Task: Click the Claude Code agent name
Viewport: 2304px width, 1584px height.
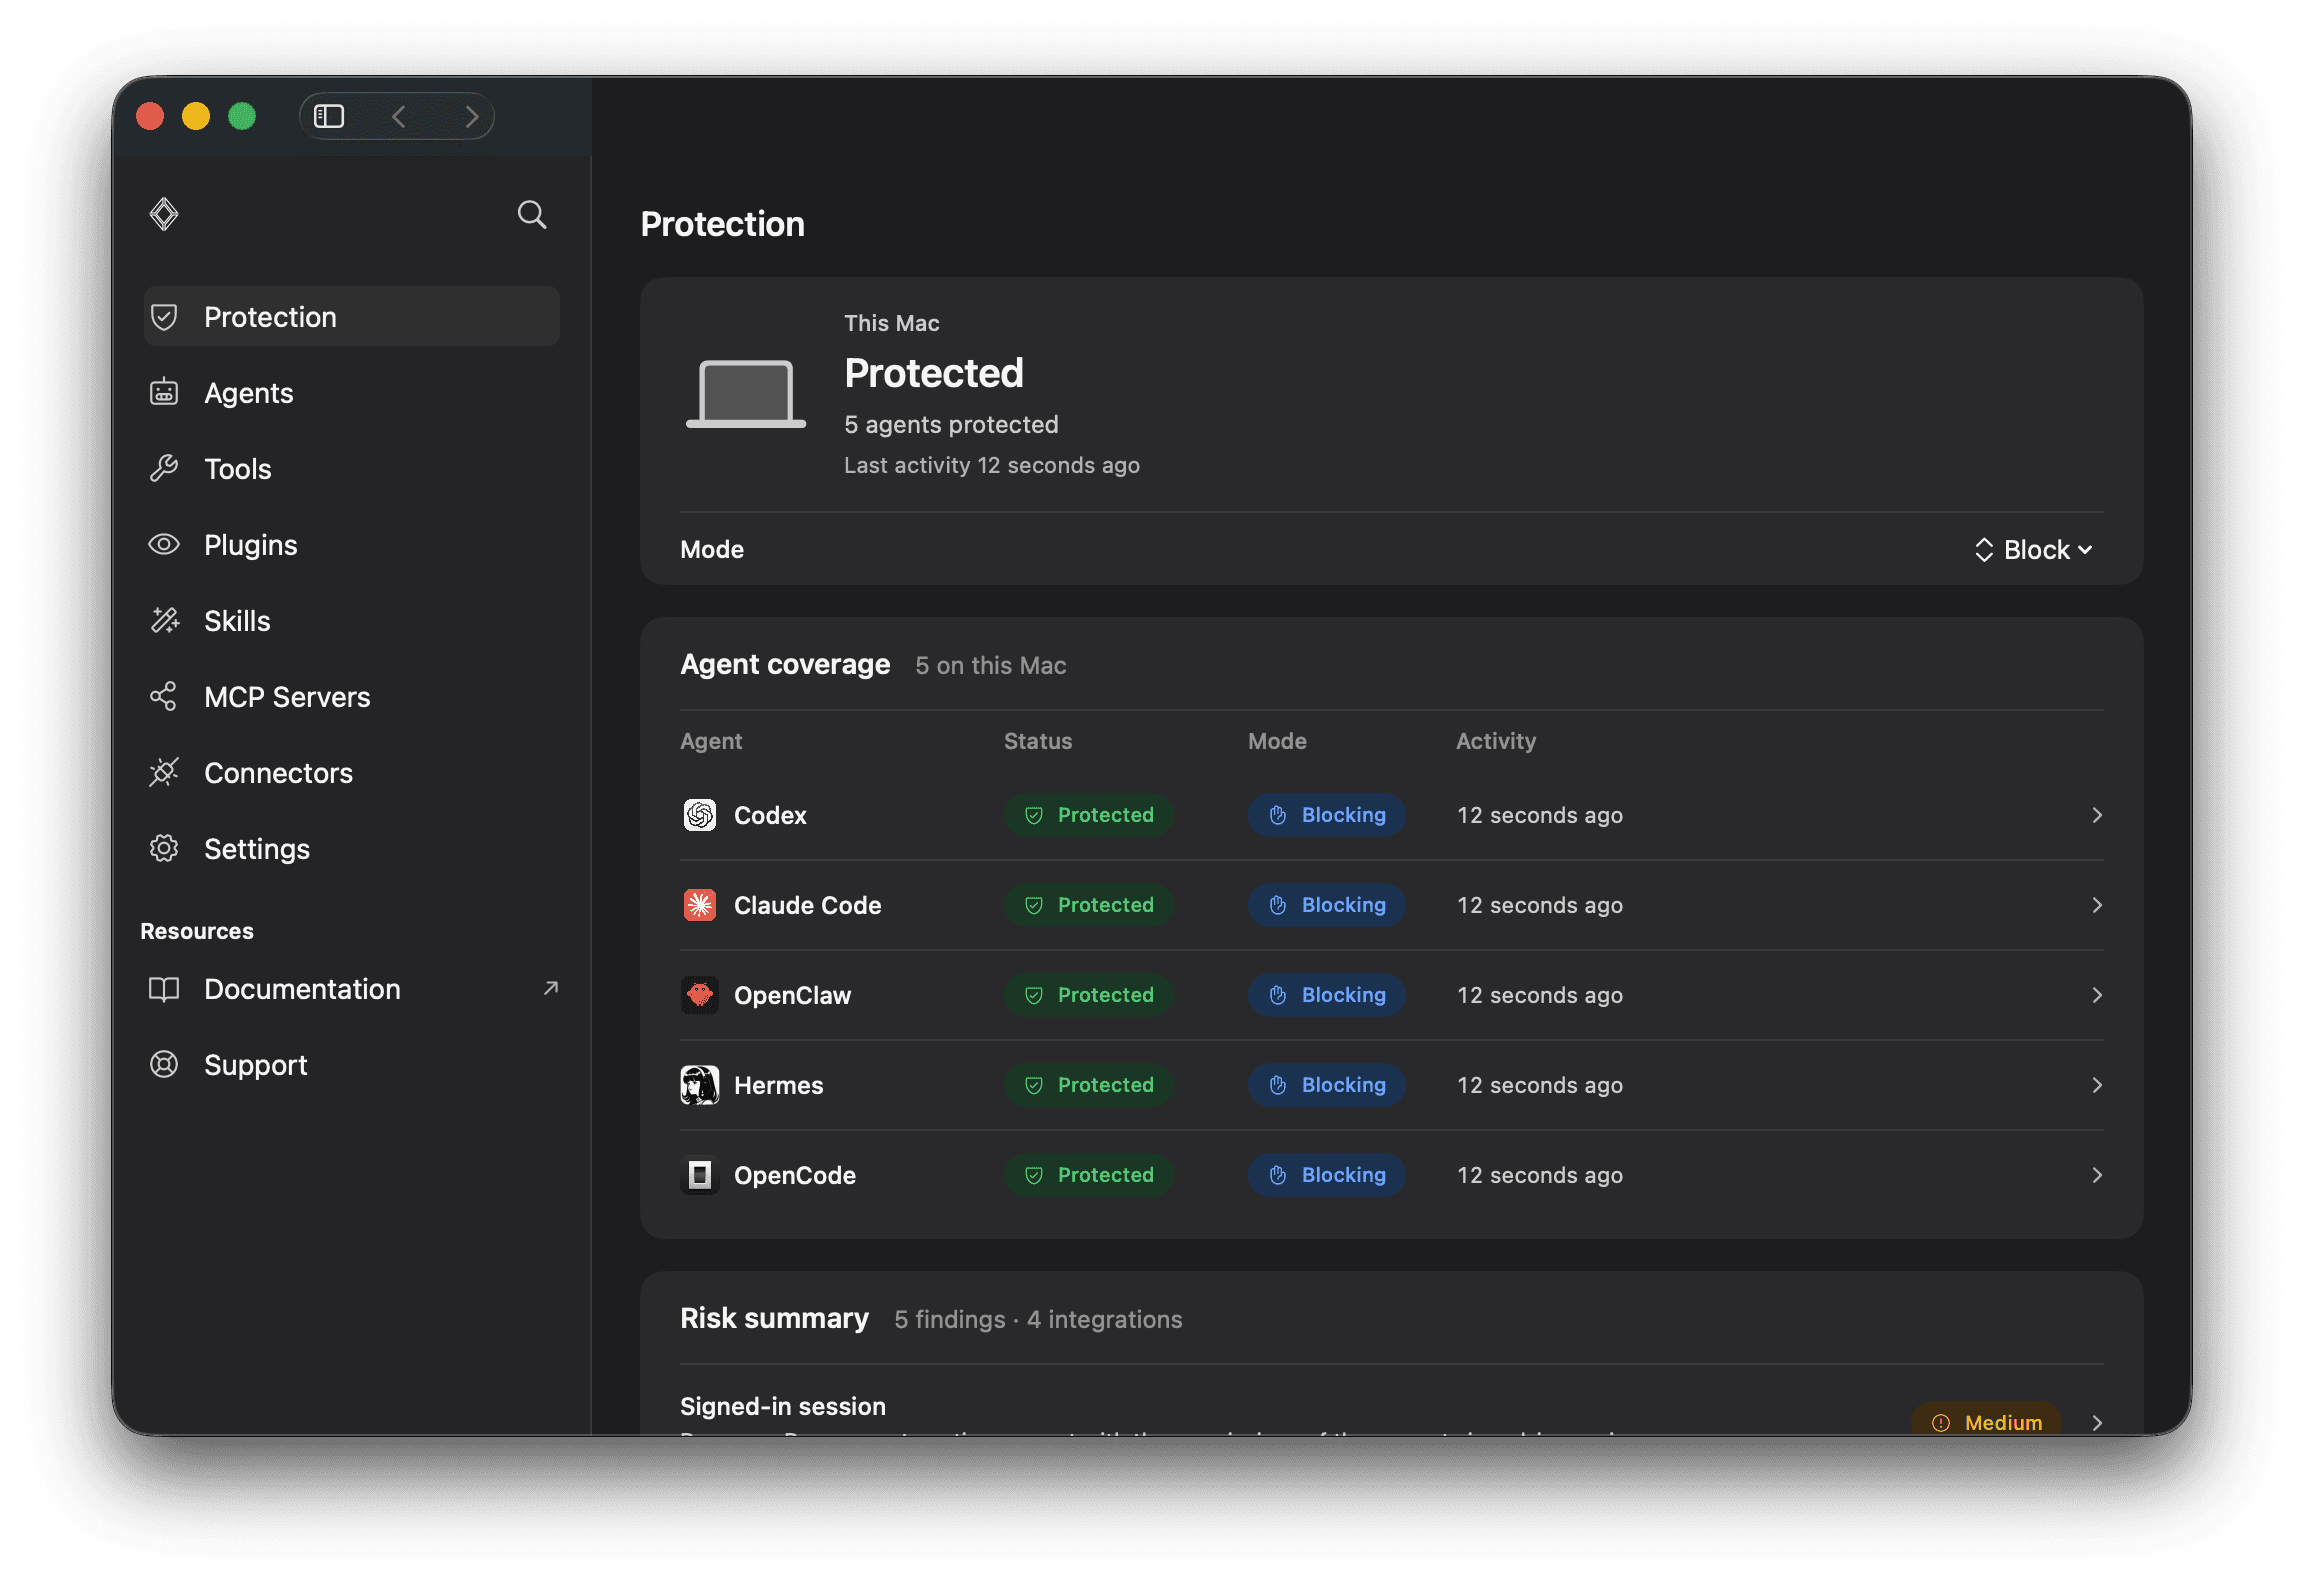Action: pyautogui.click(x=808, y=905)
